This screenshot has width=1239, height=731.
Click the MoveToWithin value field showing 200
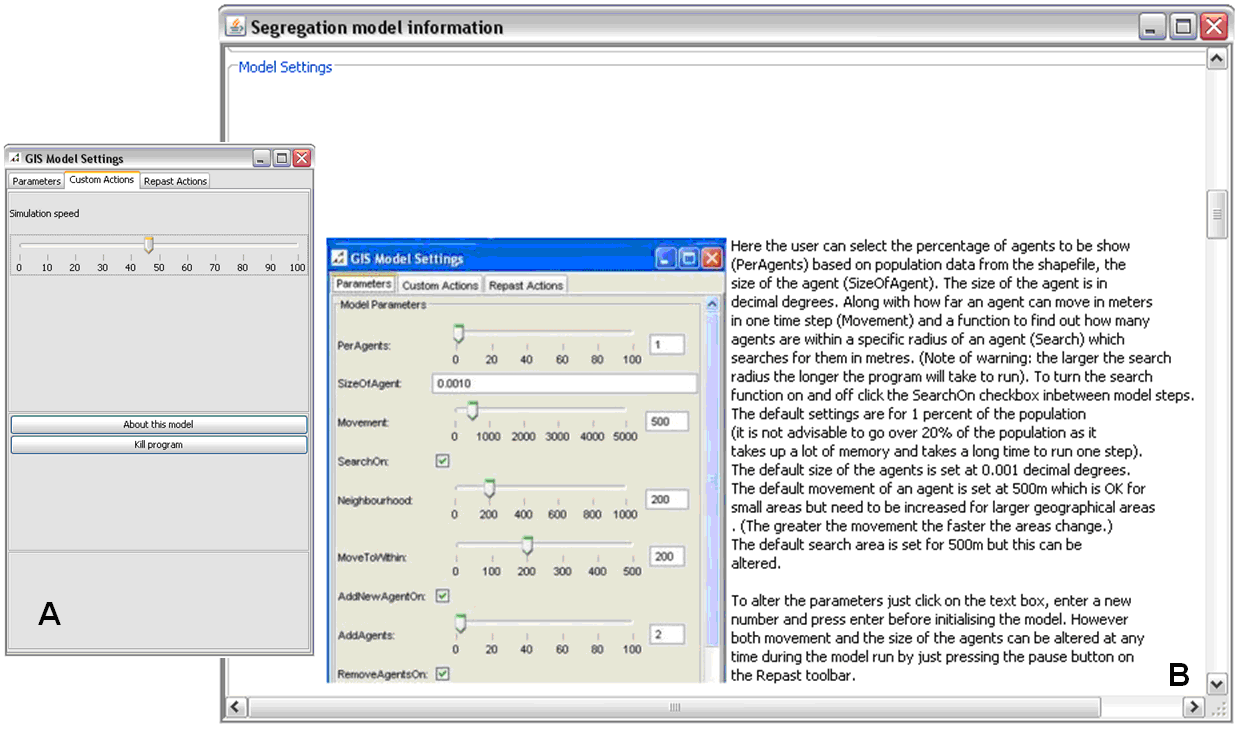pyautogui.click(x=667, y=556)
